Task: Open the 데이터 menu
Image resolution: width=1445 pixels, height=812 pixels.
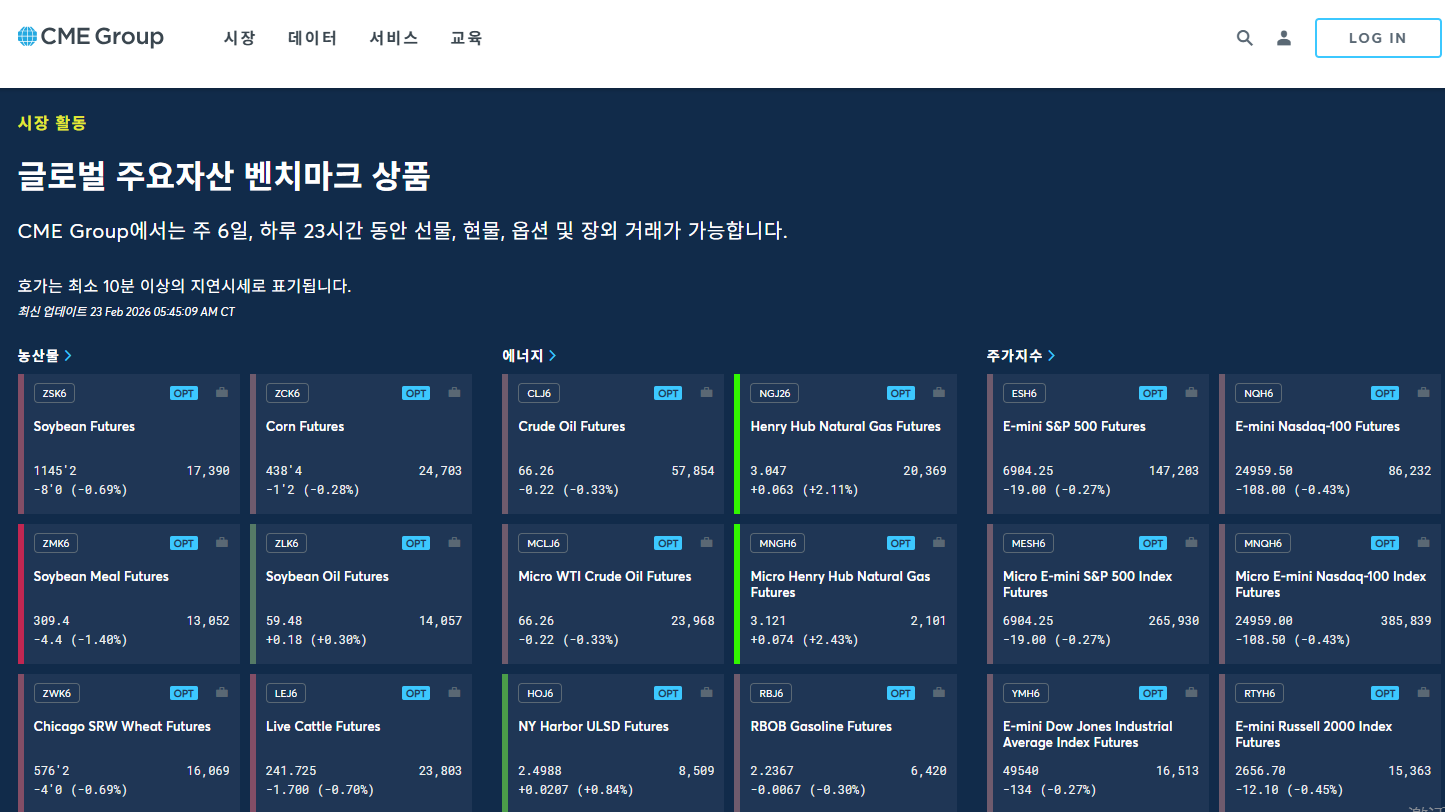Action: 312,37
